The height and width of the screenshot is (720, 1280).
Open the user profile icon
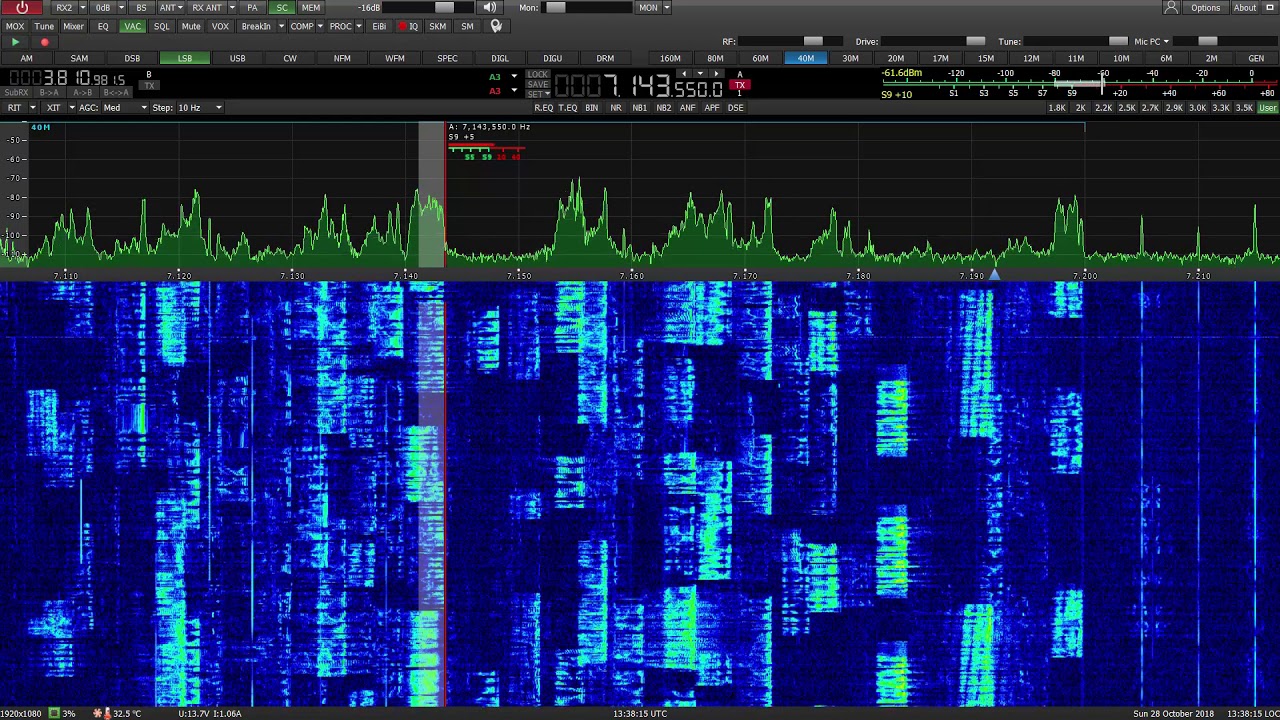pyautogui.click(x=1171, y=8)
